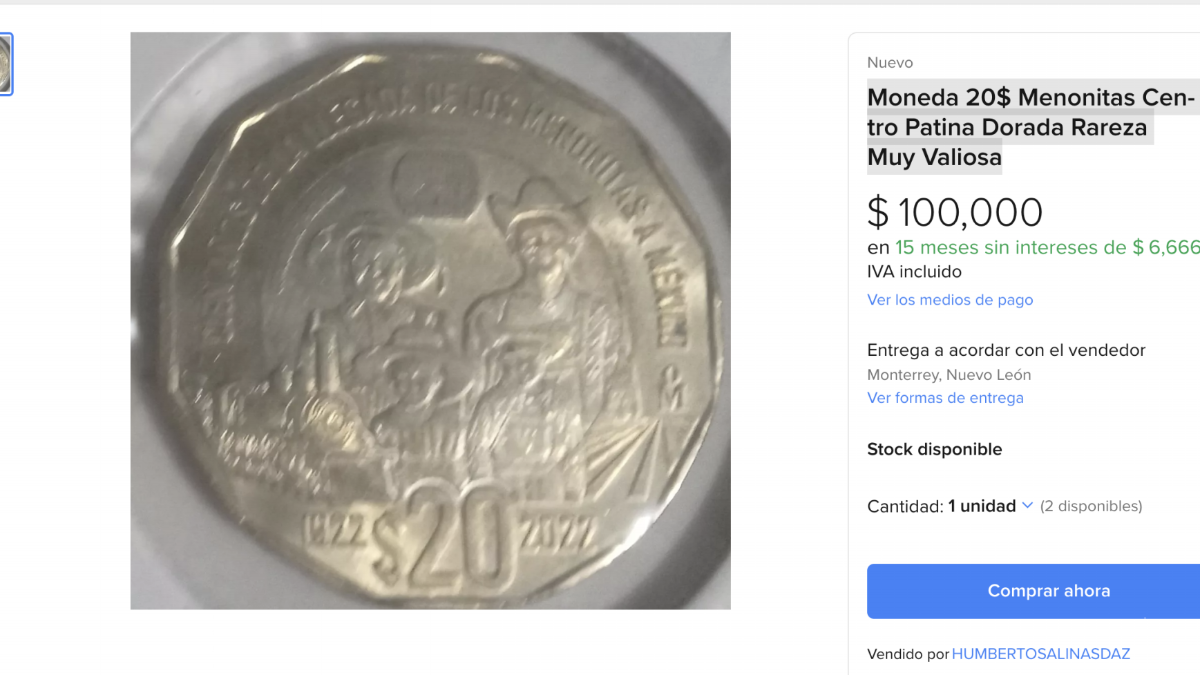Click the $ 100,000 price
The height and width of the screenshot is (675, 1200).
[955, 213]
